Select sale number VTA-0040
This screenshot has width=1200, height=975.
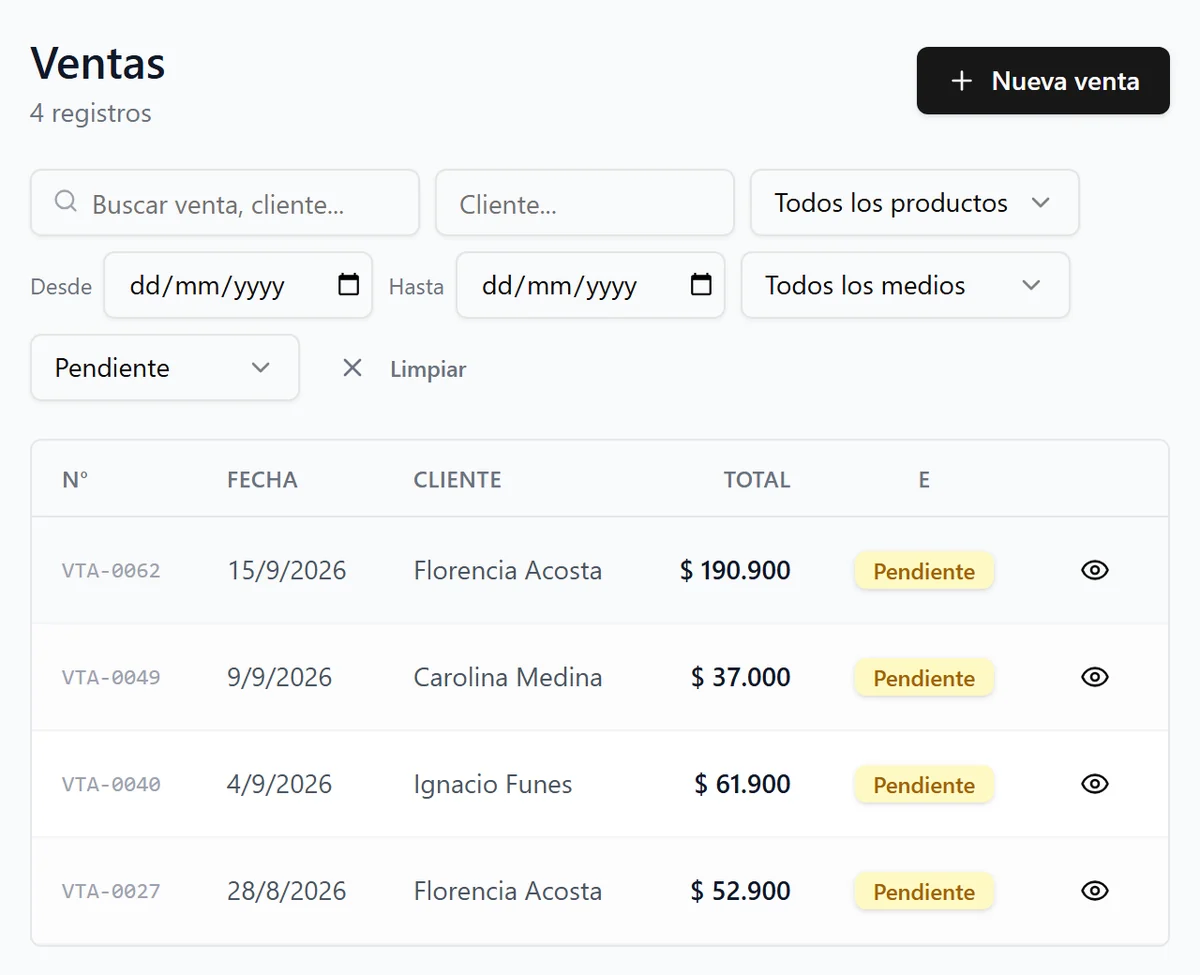coord(111,785)
